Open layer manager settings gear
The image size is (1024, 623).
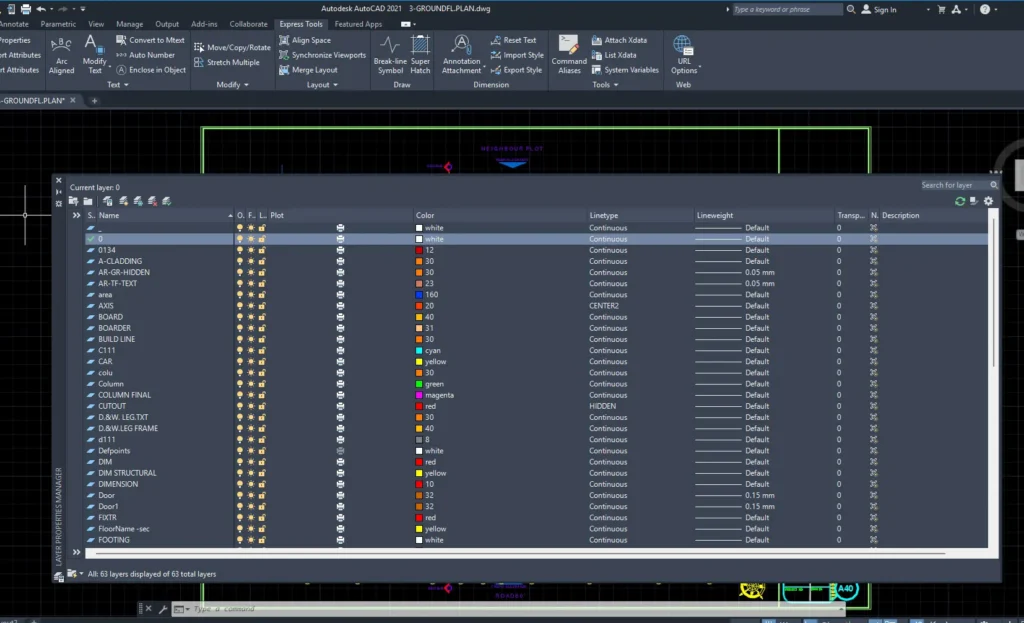click(988, 201)
